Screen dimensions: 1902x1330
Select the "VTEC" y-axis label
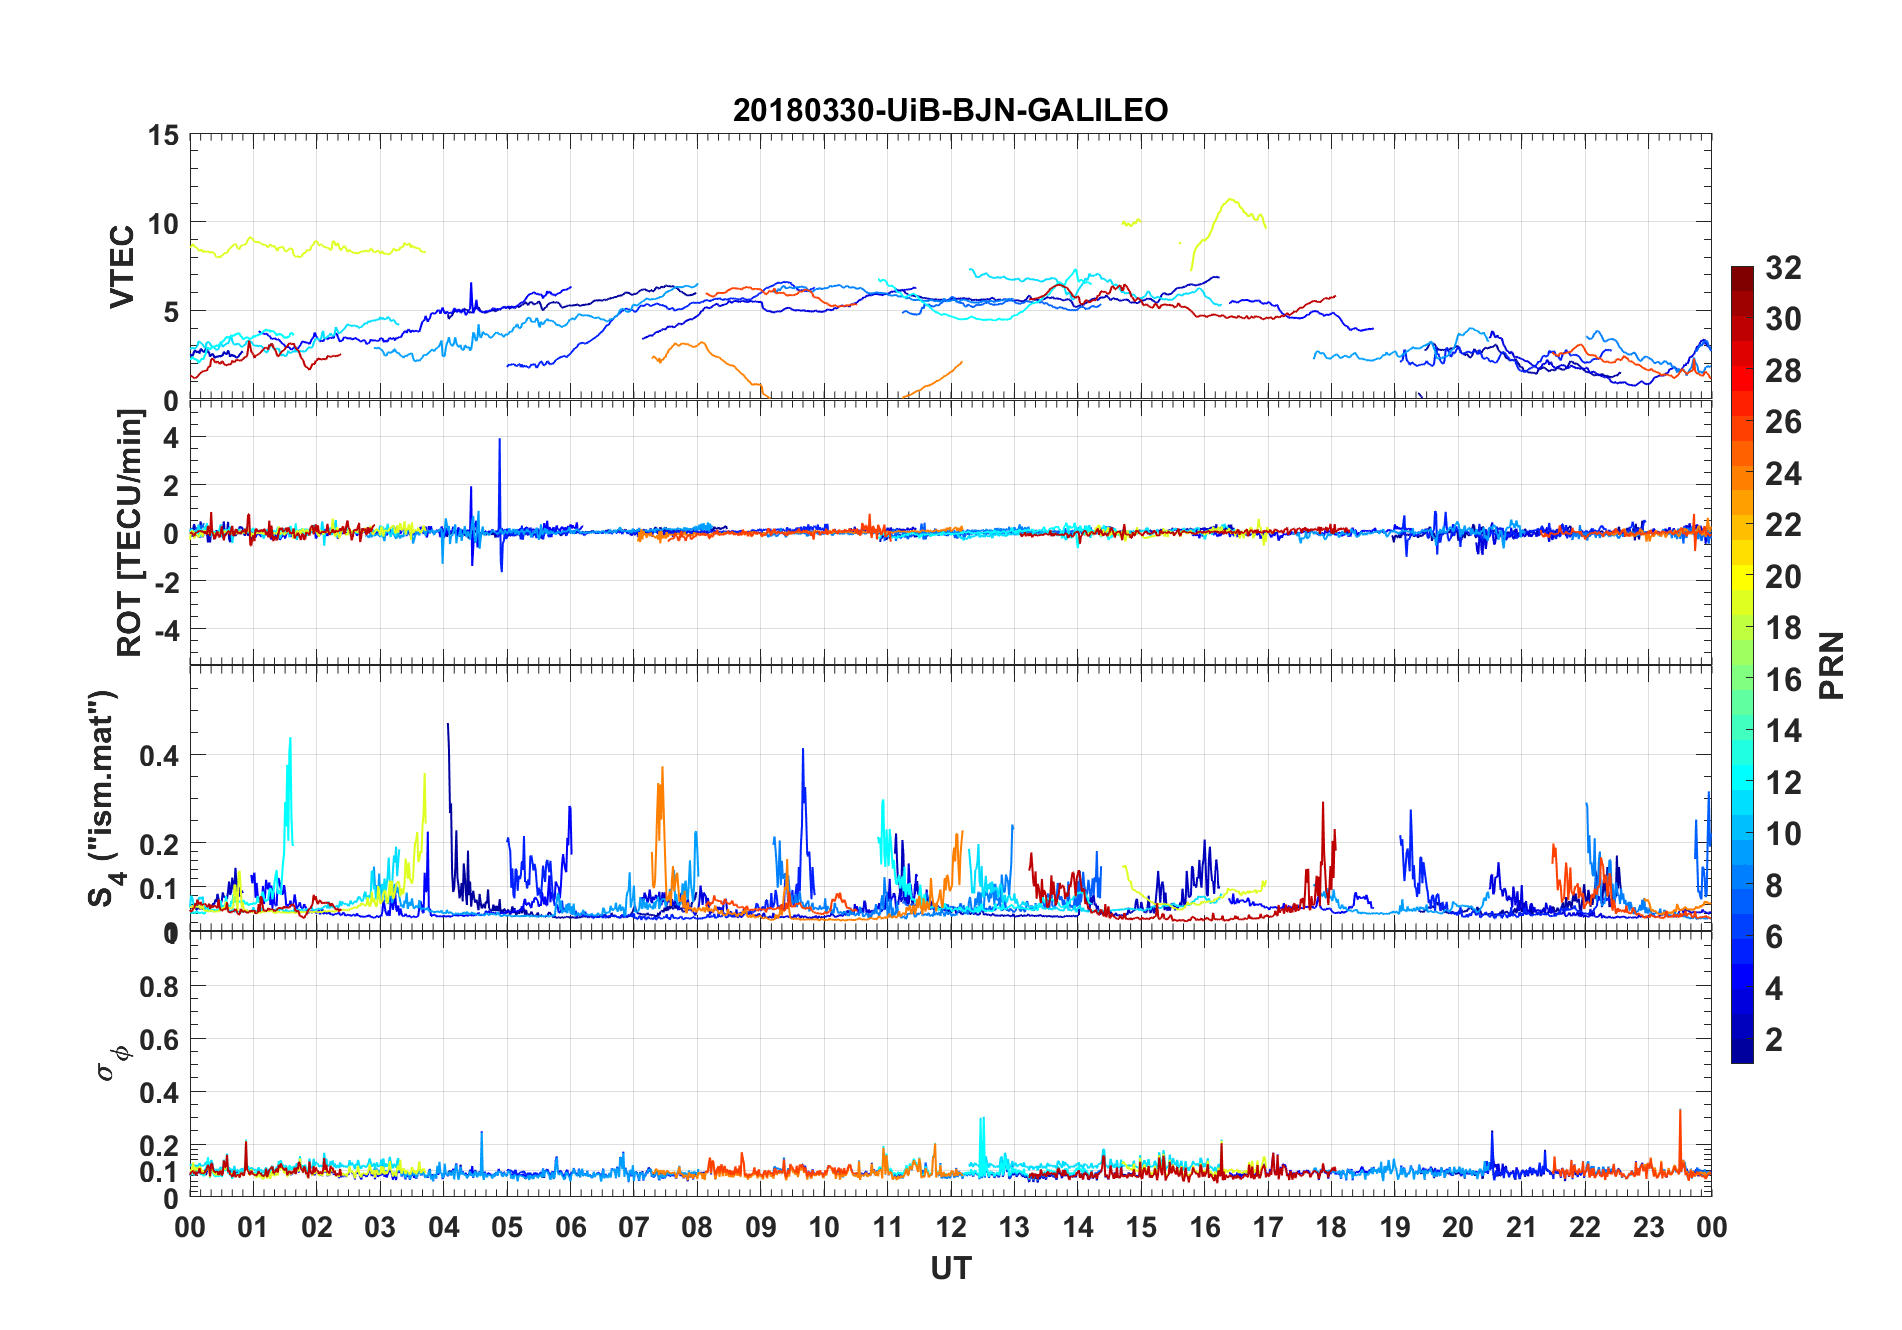coord(122,267)
